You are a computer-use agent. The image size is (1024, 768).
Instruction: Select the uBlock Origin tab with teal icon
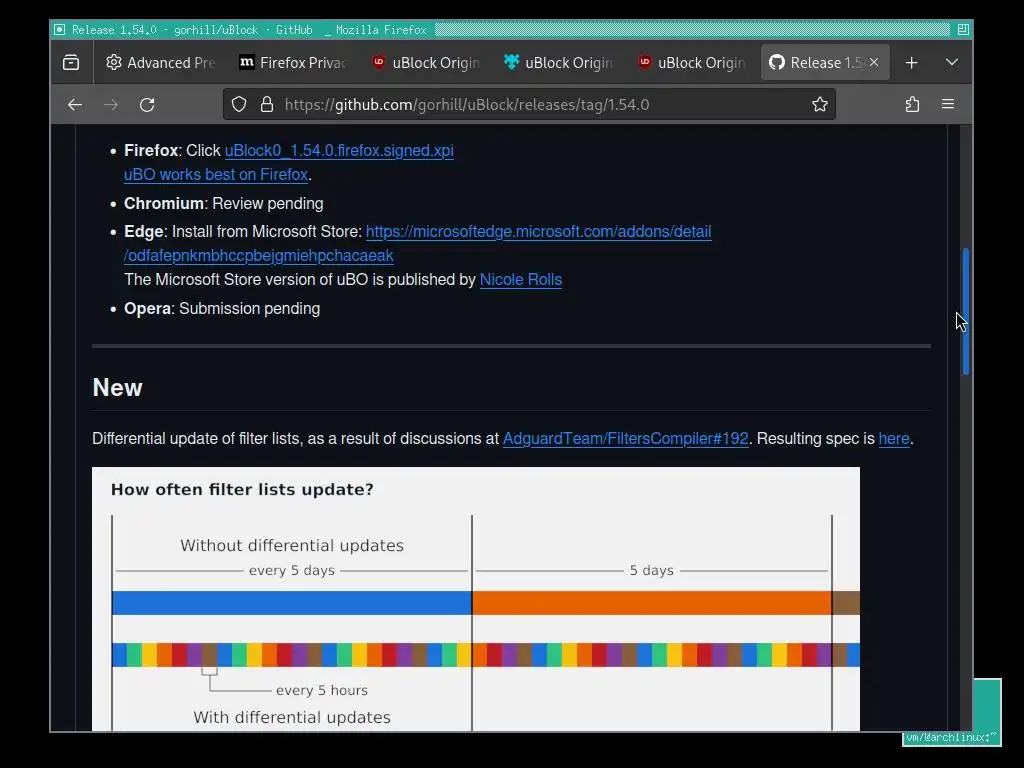click(559, 63)
